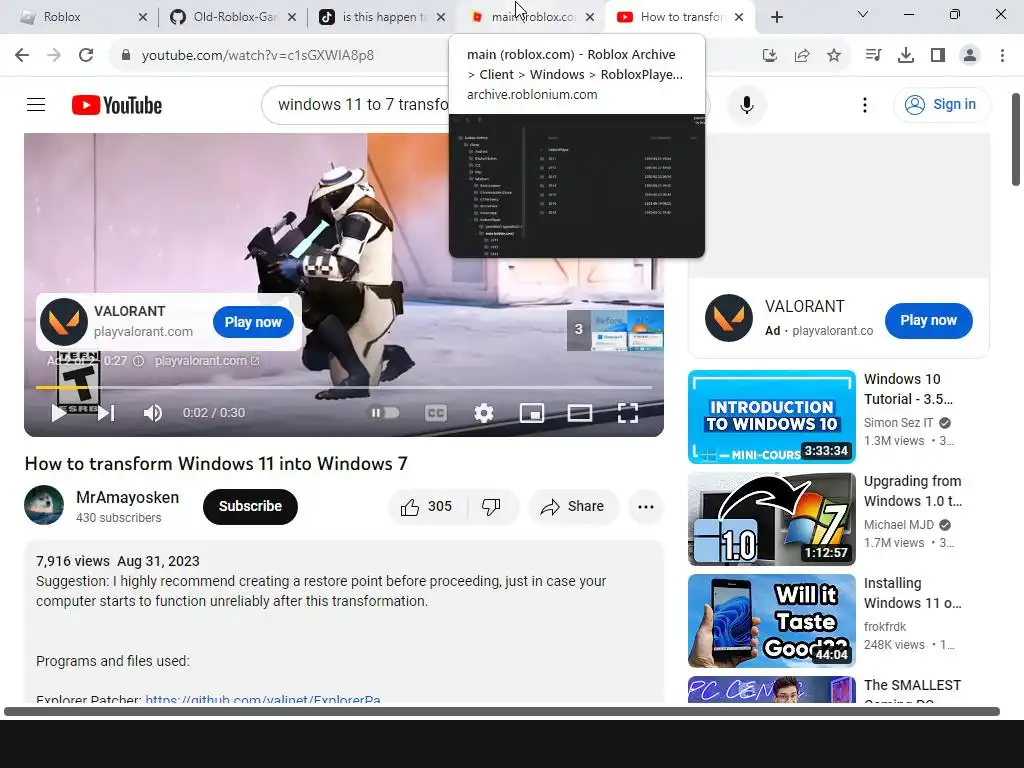Toggle the browser side panel icon
Screen dimensions: 1024x768
coord(938,56)
